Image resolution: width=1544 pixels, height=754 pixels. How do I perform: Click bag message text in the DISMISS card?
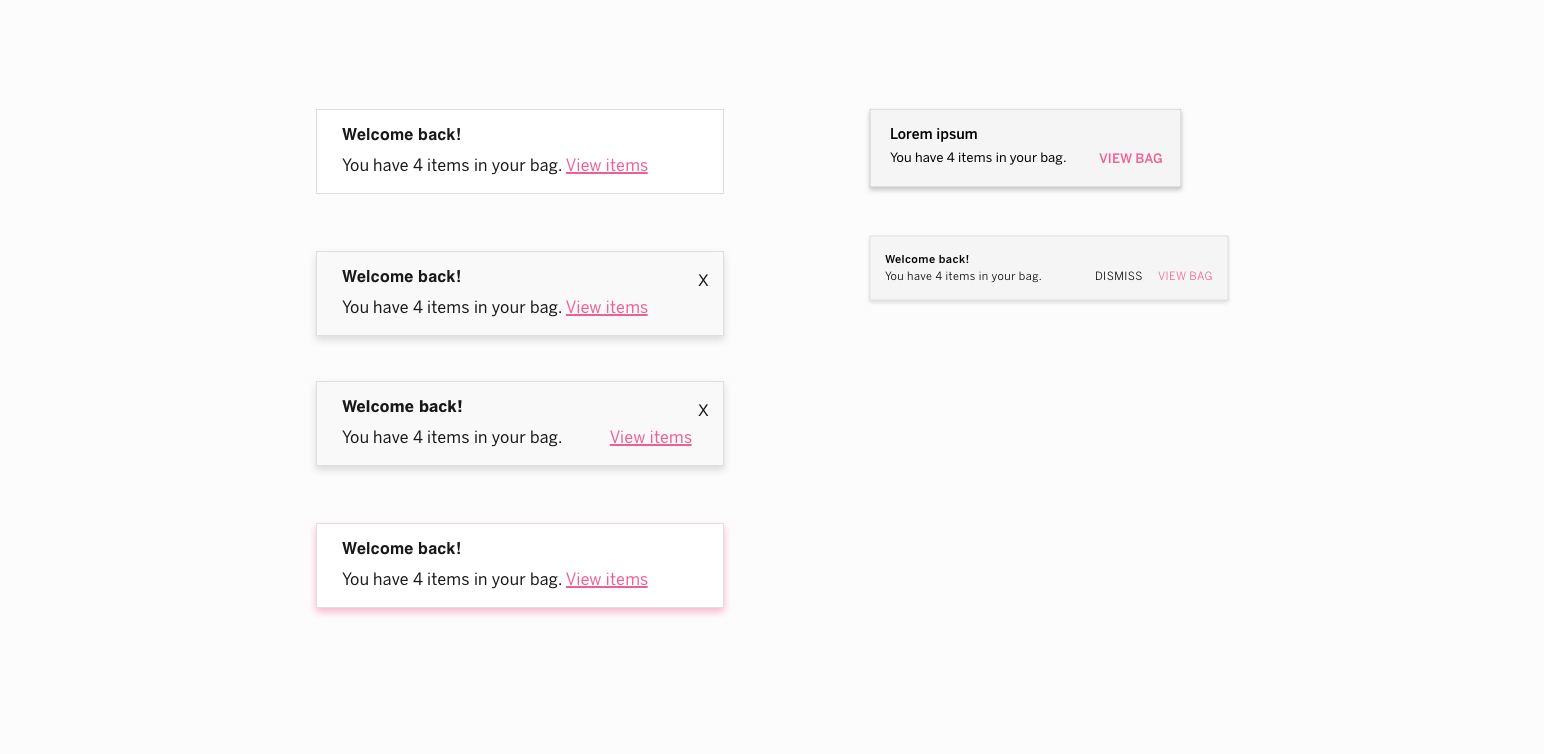pos(963,276)
